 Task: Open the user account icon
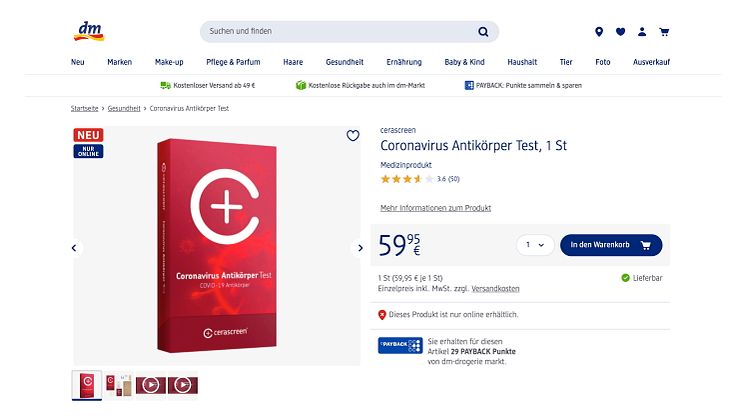pyautogui.click(x=642, y=32)
